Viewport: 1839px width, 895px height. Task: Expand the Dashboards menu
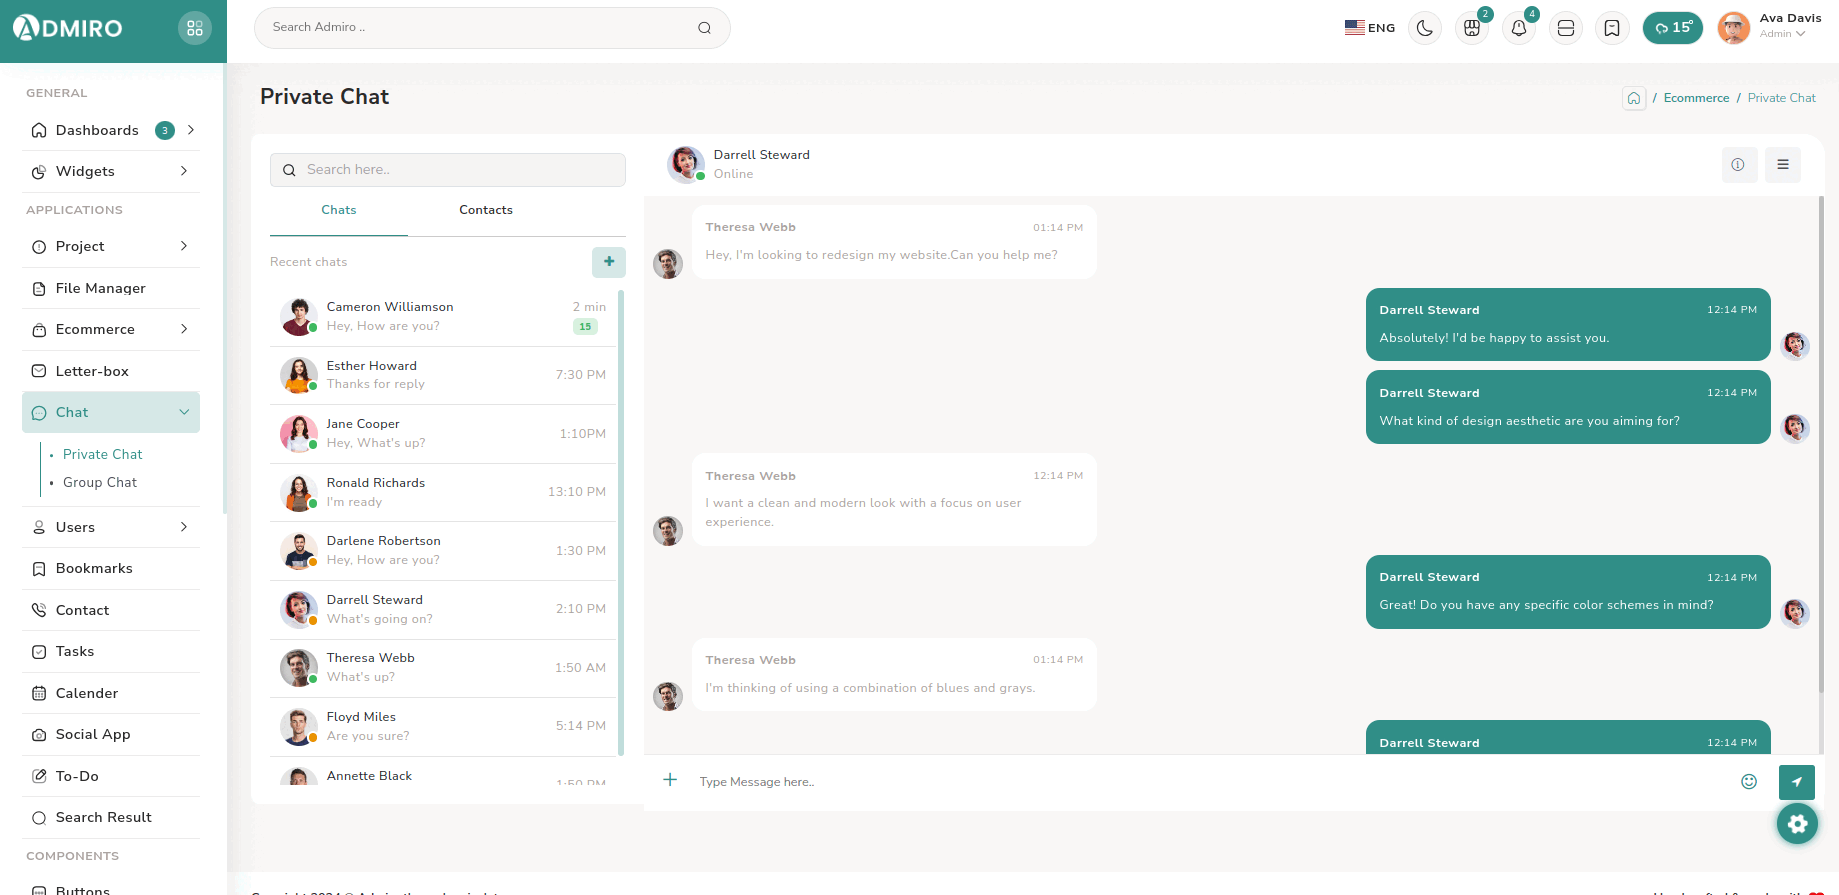click(112, 130)
